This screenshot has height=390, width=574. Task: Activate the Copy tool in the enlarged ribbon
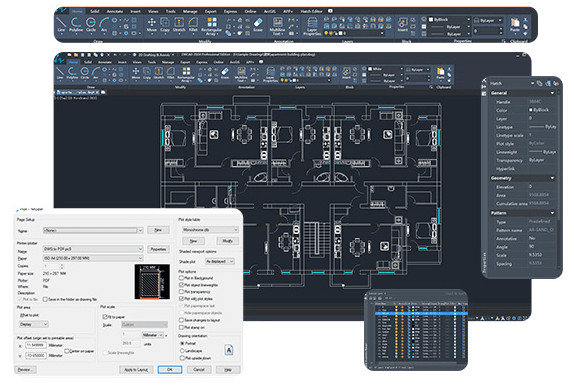click(x=165, y=24)
